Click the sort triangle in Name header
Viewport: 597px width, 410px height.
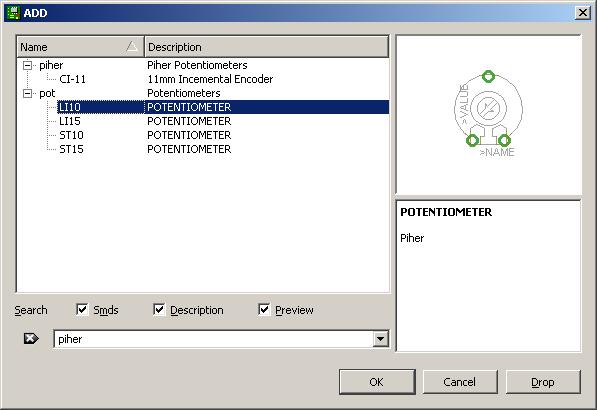coord(132,46)
